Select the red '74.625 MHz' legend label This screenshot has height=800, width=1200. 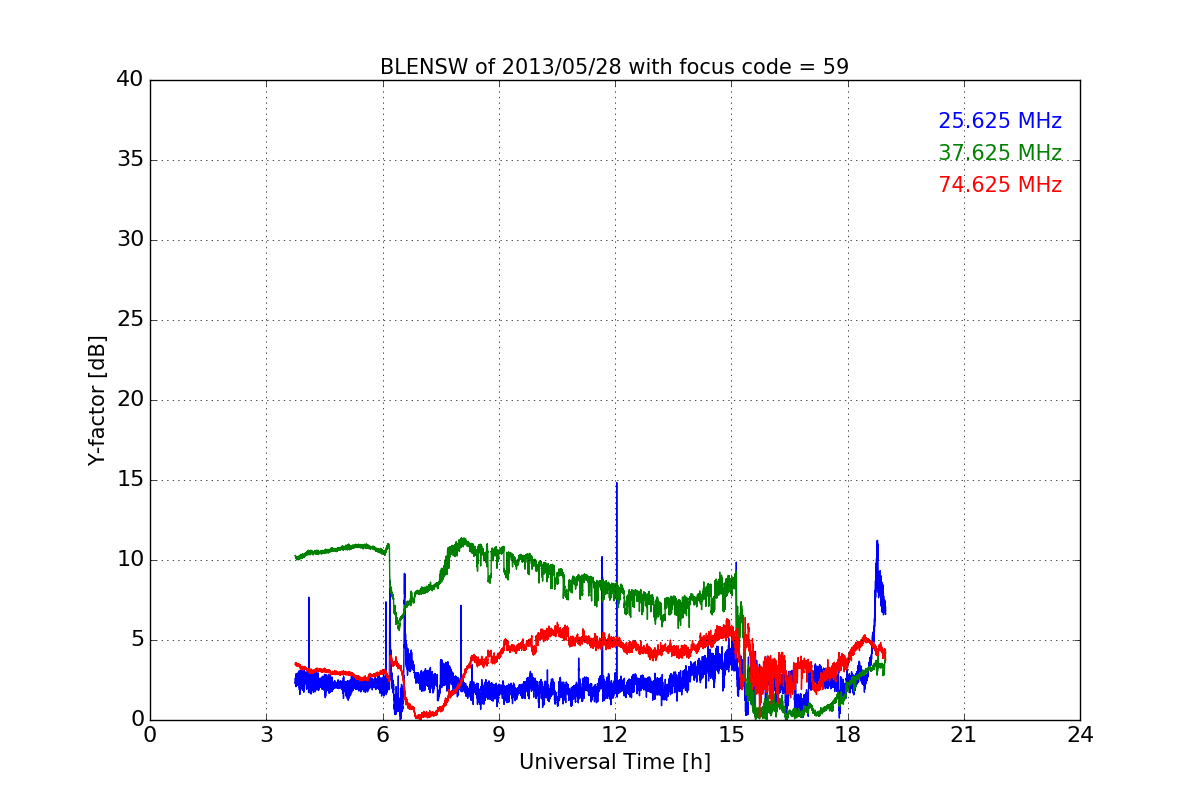pos(1000,185)
